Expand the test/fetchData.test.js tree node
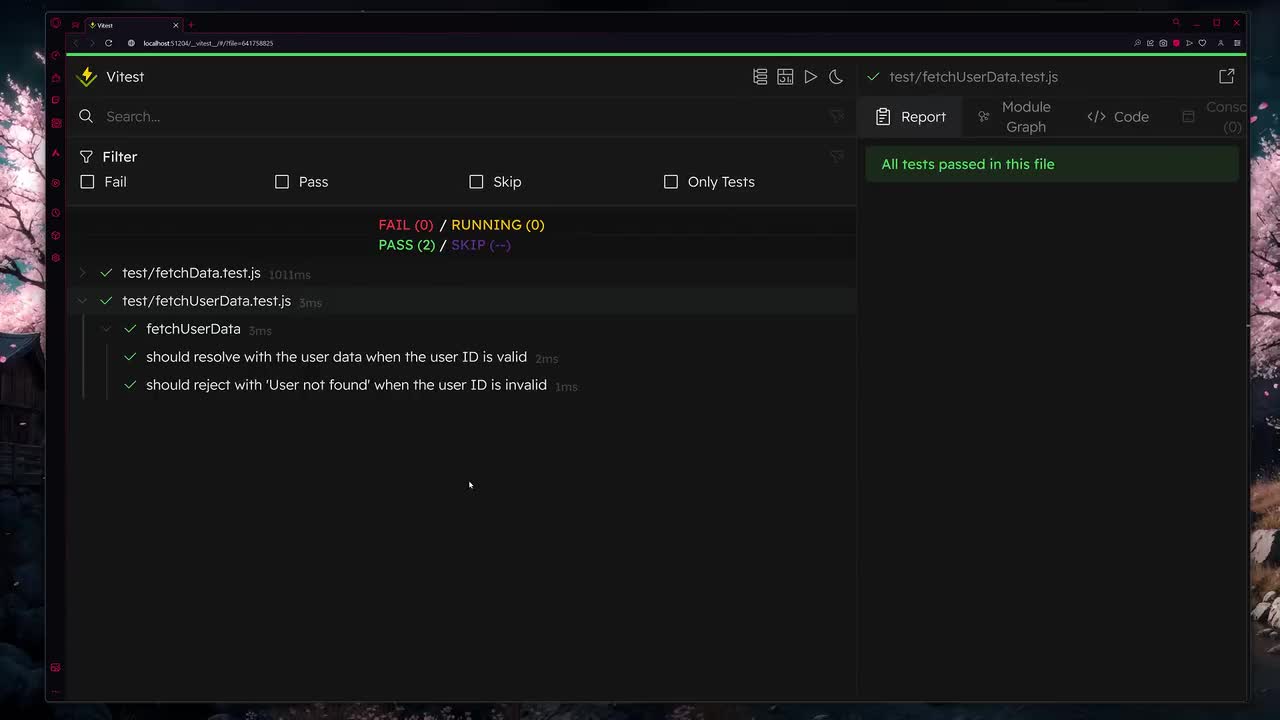 pos(83,273)
